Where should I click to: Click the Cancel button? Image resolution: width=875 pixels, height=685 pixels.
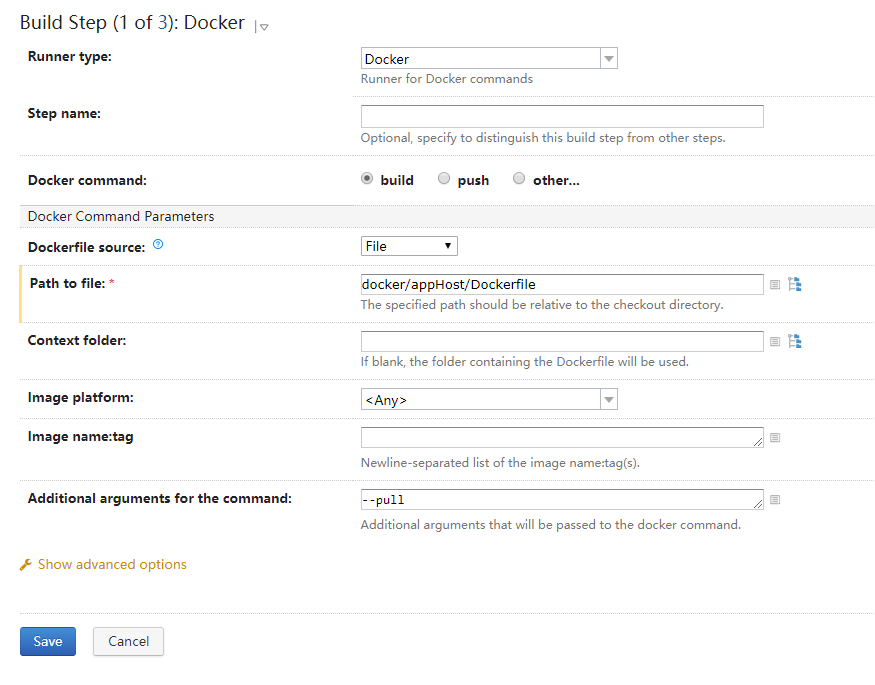pyautogui.click(x=128, y=642)
